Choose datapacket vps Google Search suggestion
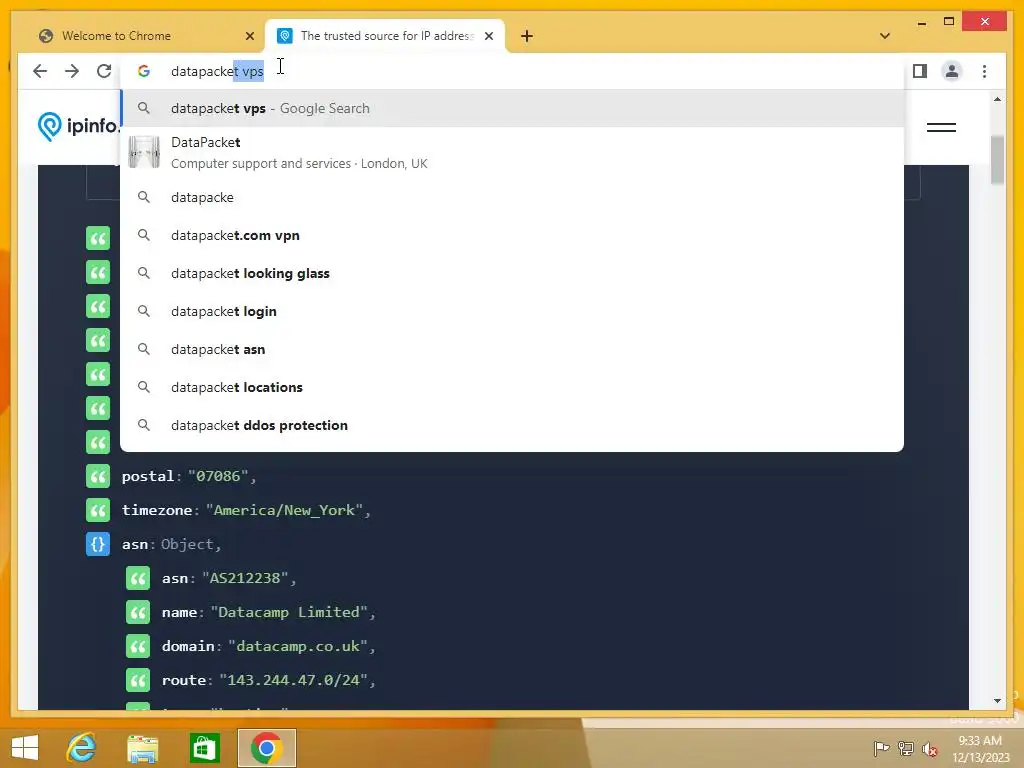 tap(513, 108)
